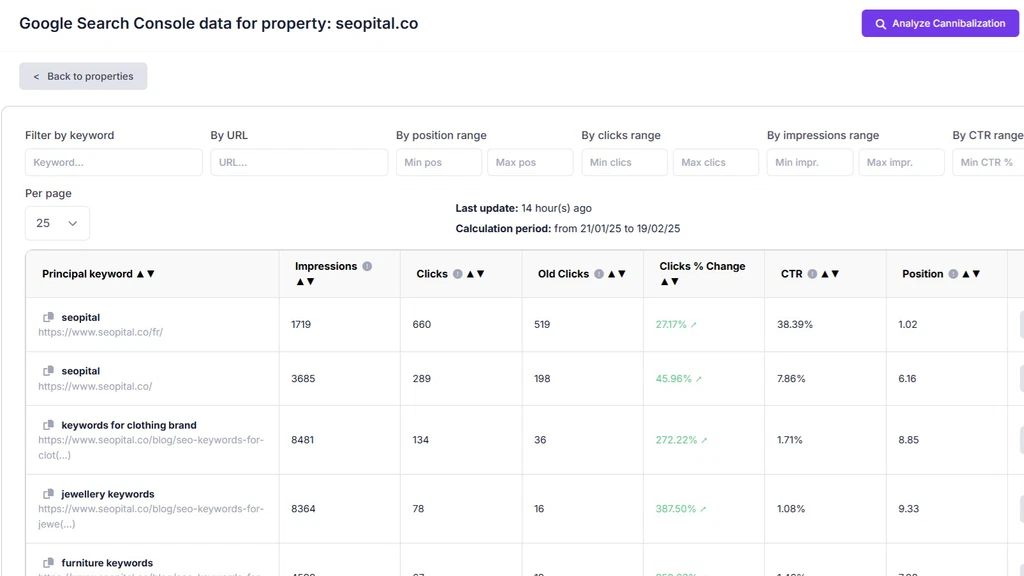Go back via Back to properties
The height and width of the screenshot is (576, 1024).
click(x=83, y=75)
